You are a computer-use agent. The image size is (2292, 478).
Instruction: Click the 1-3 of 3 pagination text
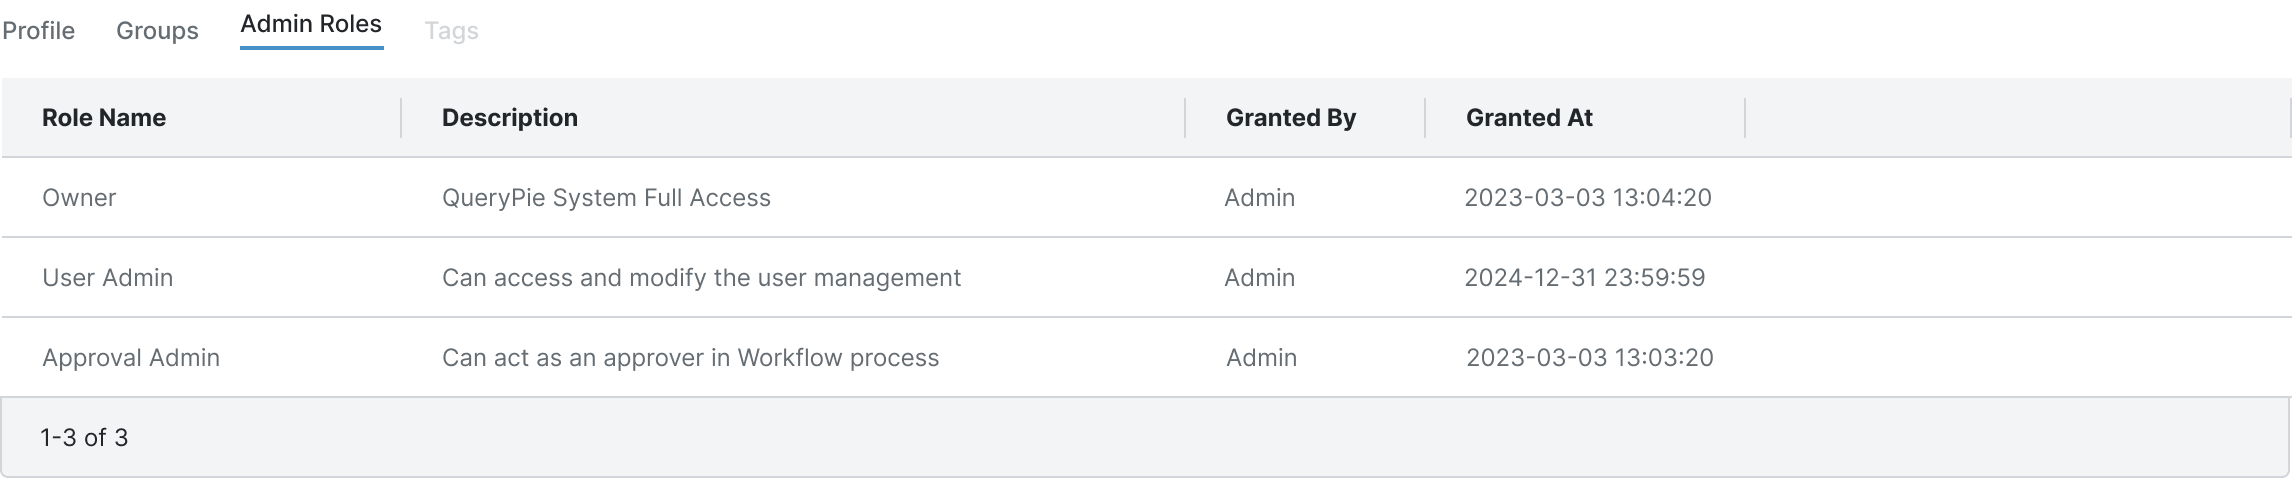(x=84, y=438)
